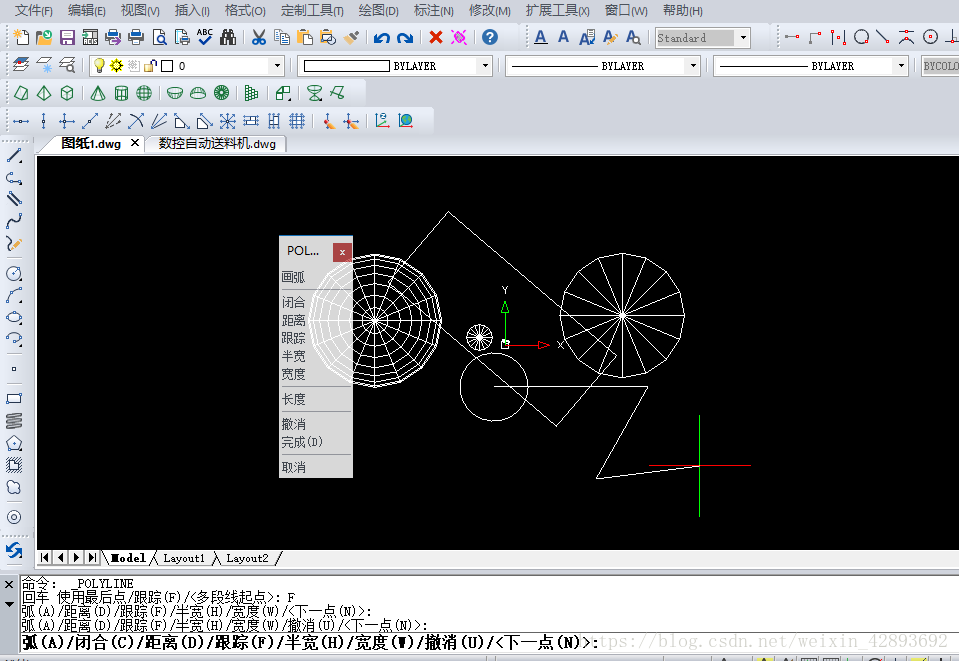Open the 绘图(D) menu
The width and height of the screenshot is (959, 661).
pos(378,11)
